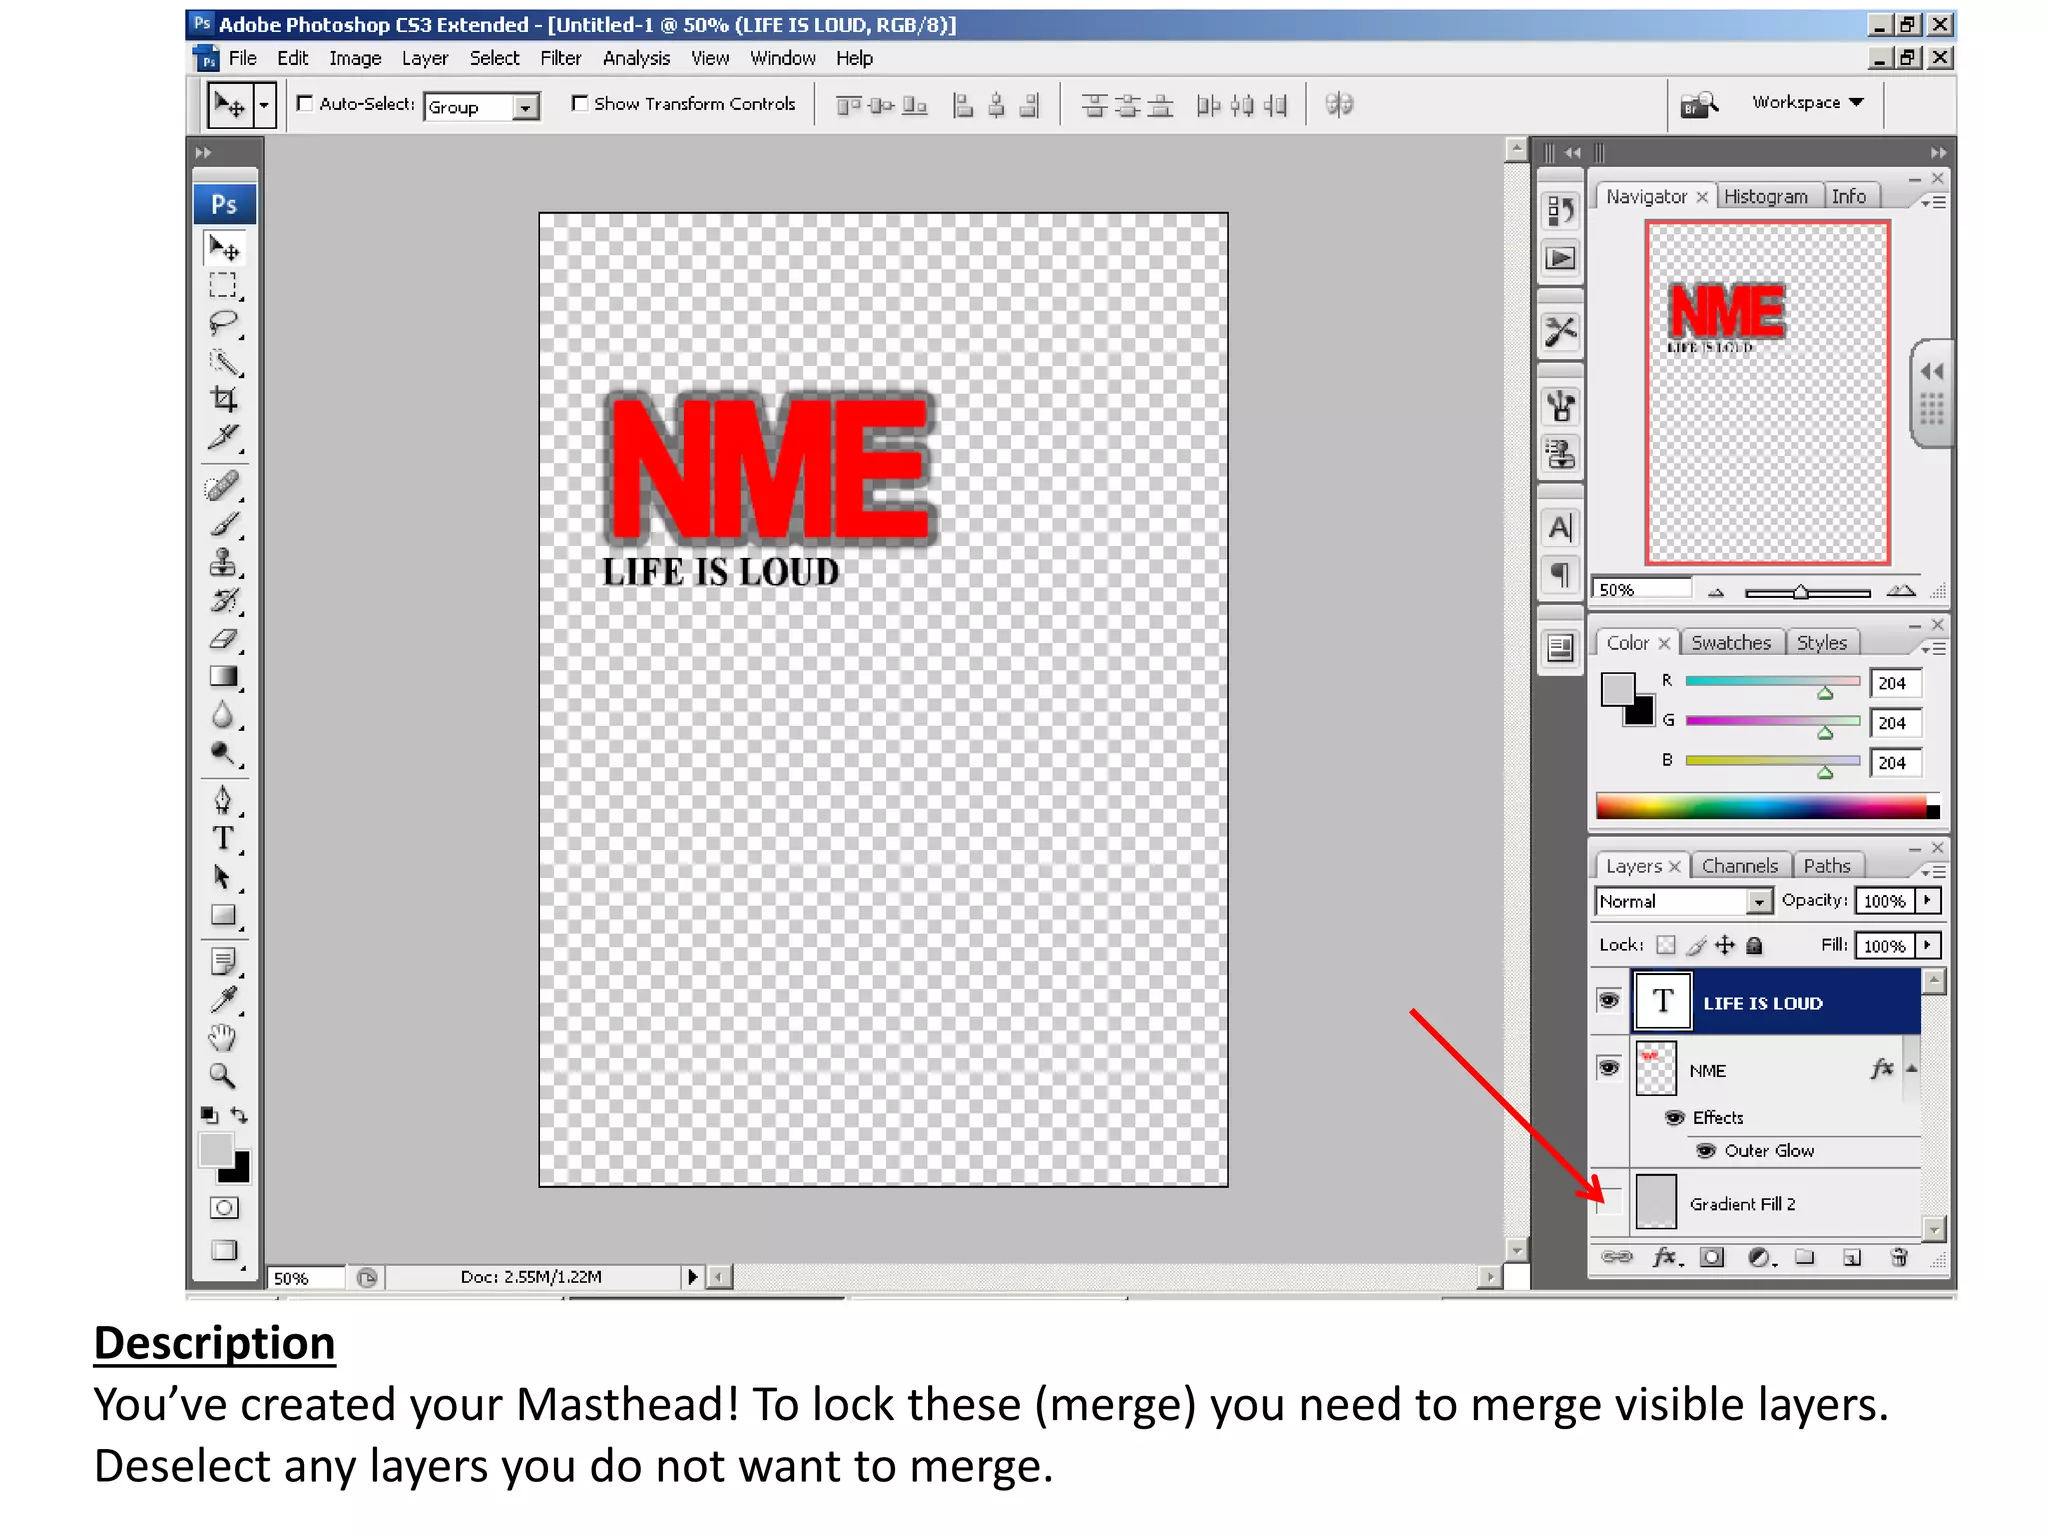Add a layer mask
The height and width of the screenshot is (1536, 2048).
(x=1712, y=1257)
